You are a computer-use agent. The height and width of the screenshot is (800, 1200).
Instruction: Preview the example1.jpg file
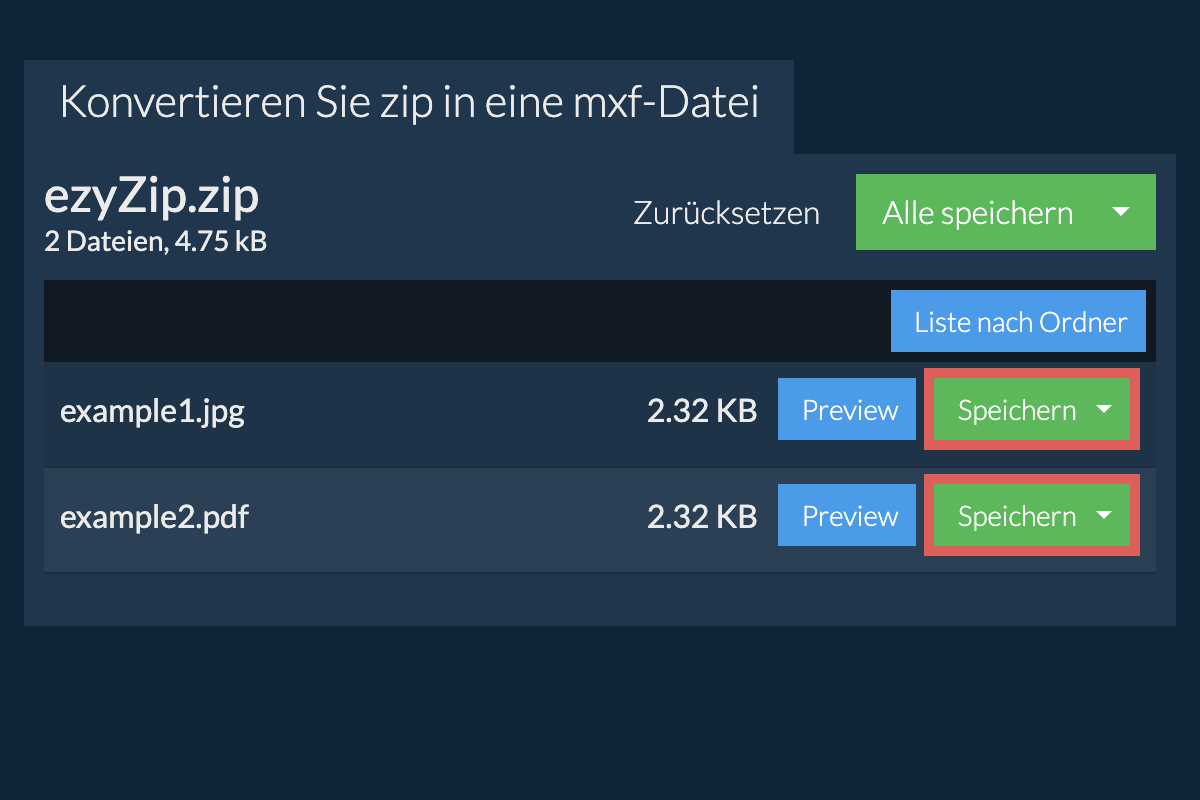click(x=847, y=410)
